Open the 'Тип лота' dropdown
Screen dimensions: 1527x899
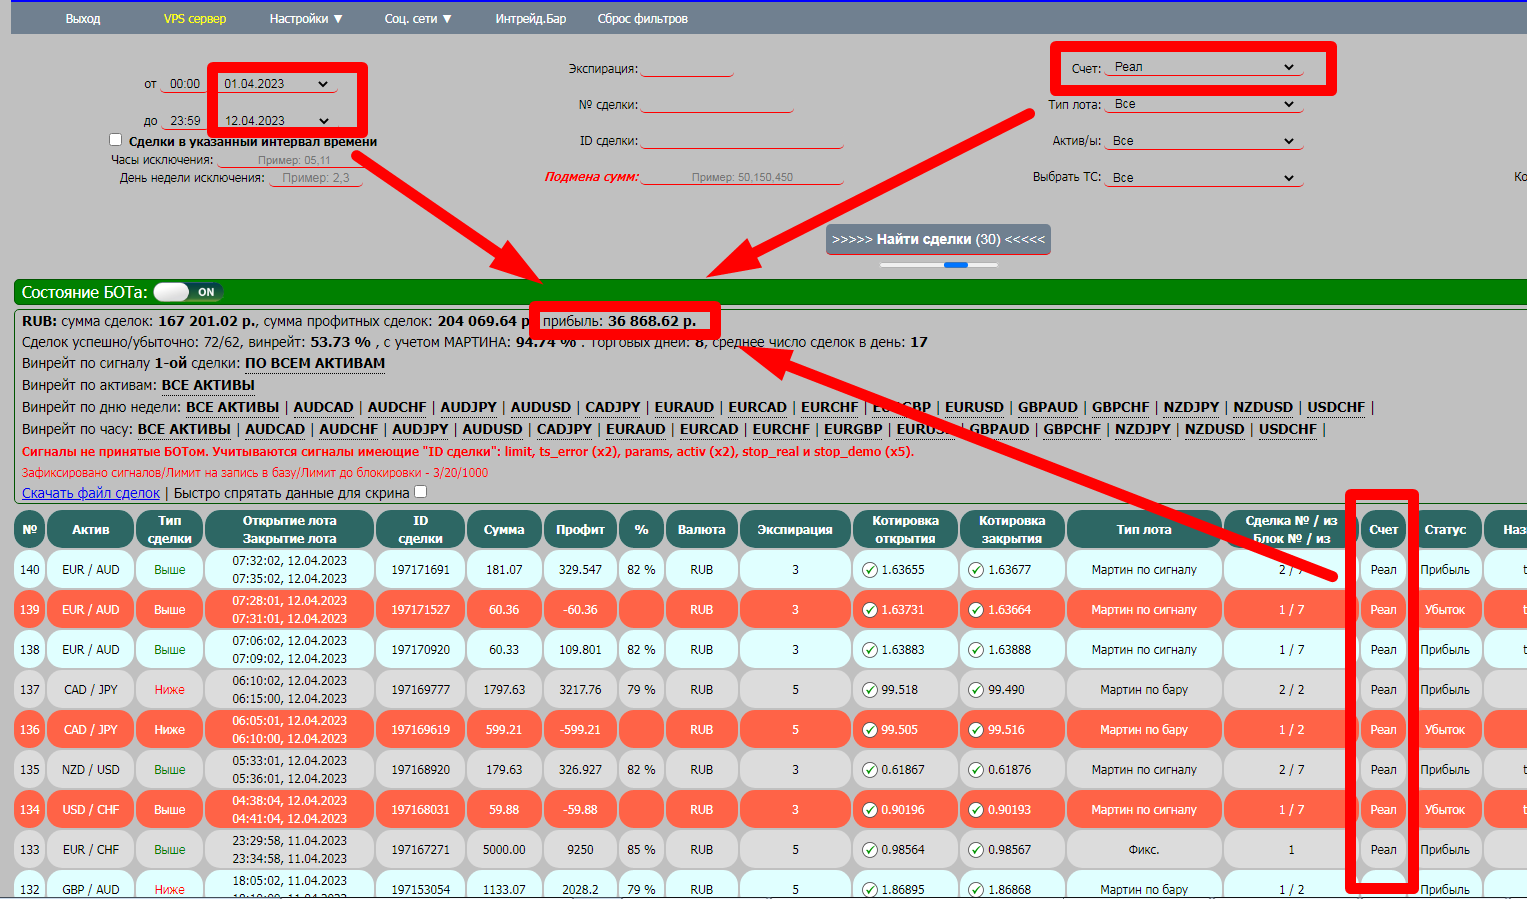(1204, 104)
